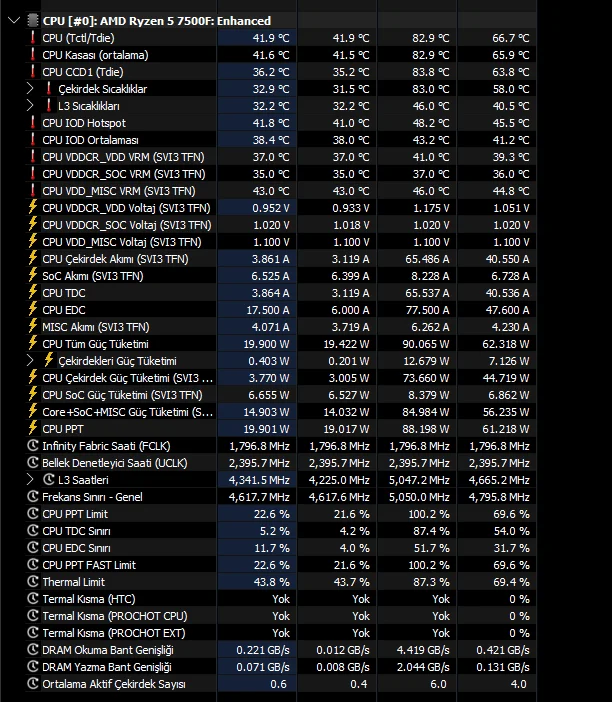The image size is (612, 702).
Task: Select the Core+SoC+MISC Güç Tüketimi label
Action: click(128, 412)
